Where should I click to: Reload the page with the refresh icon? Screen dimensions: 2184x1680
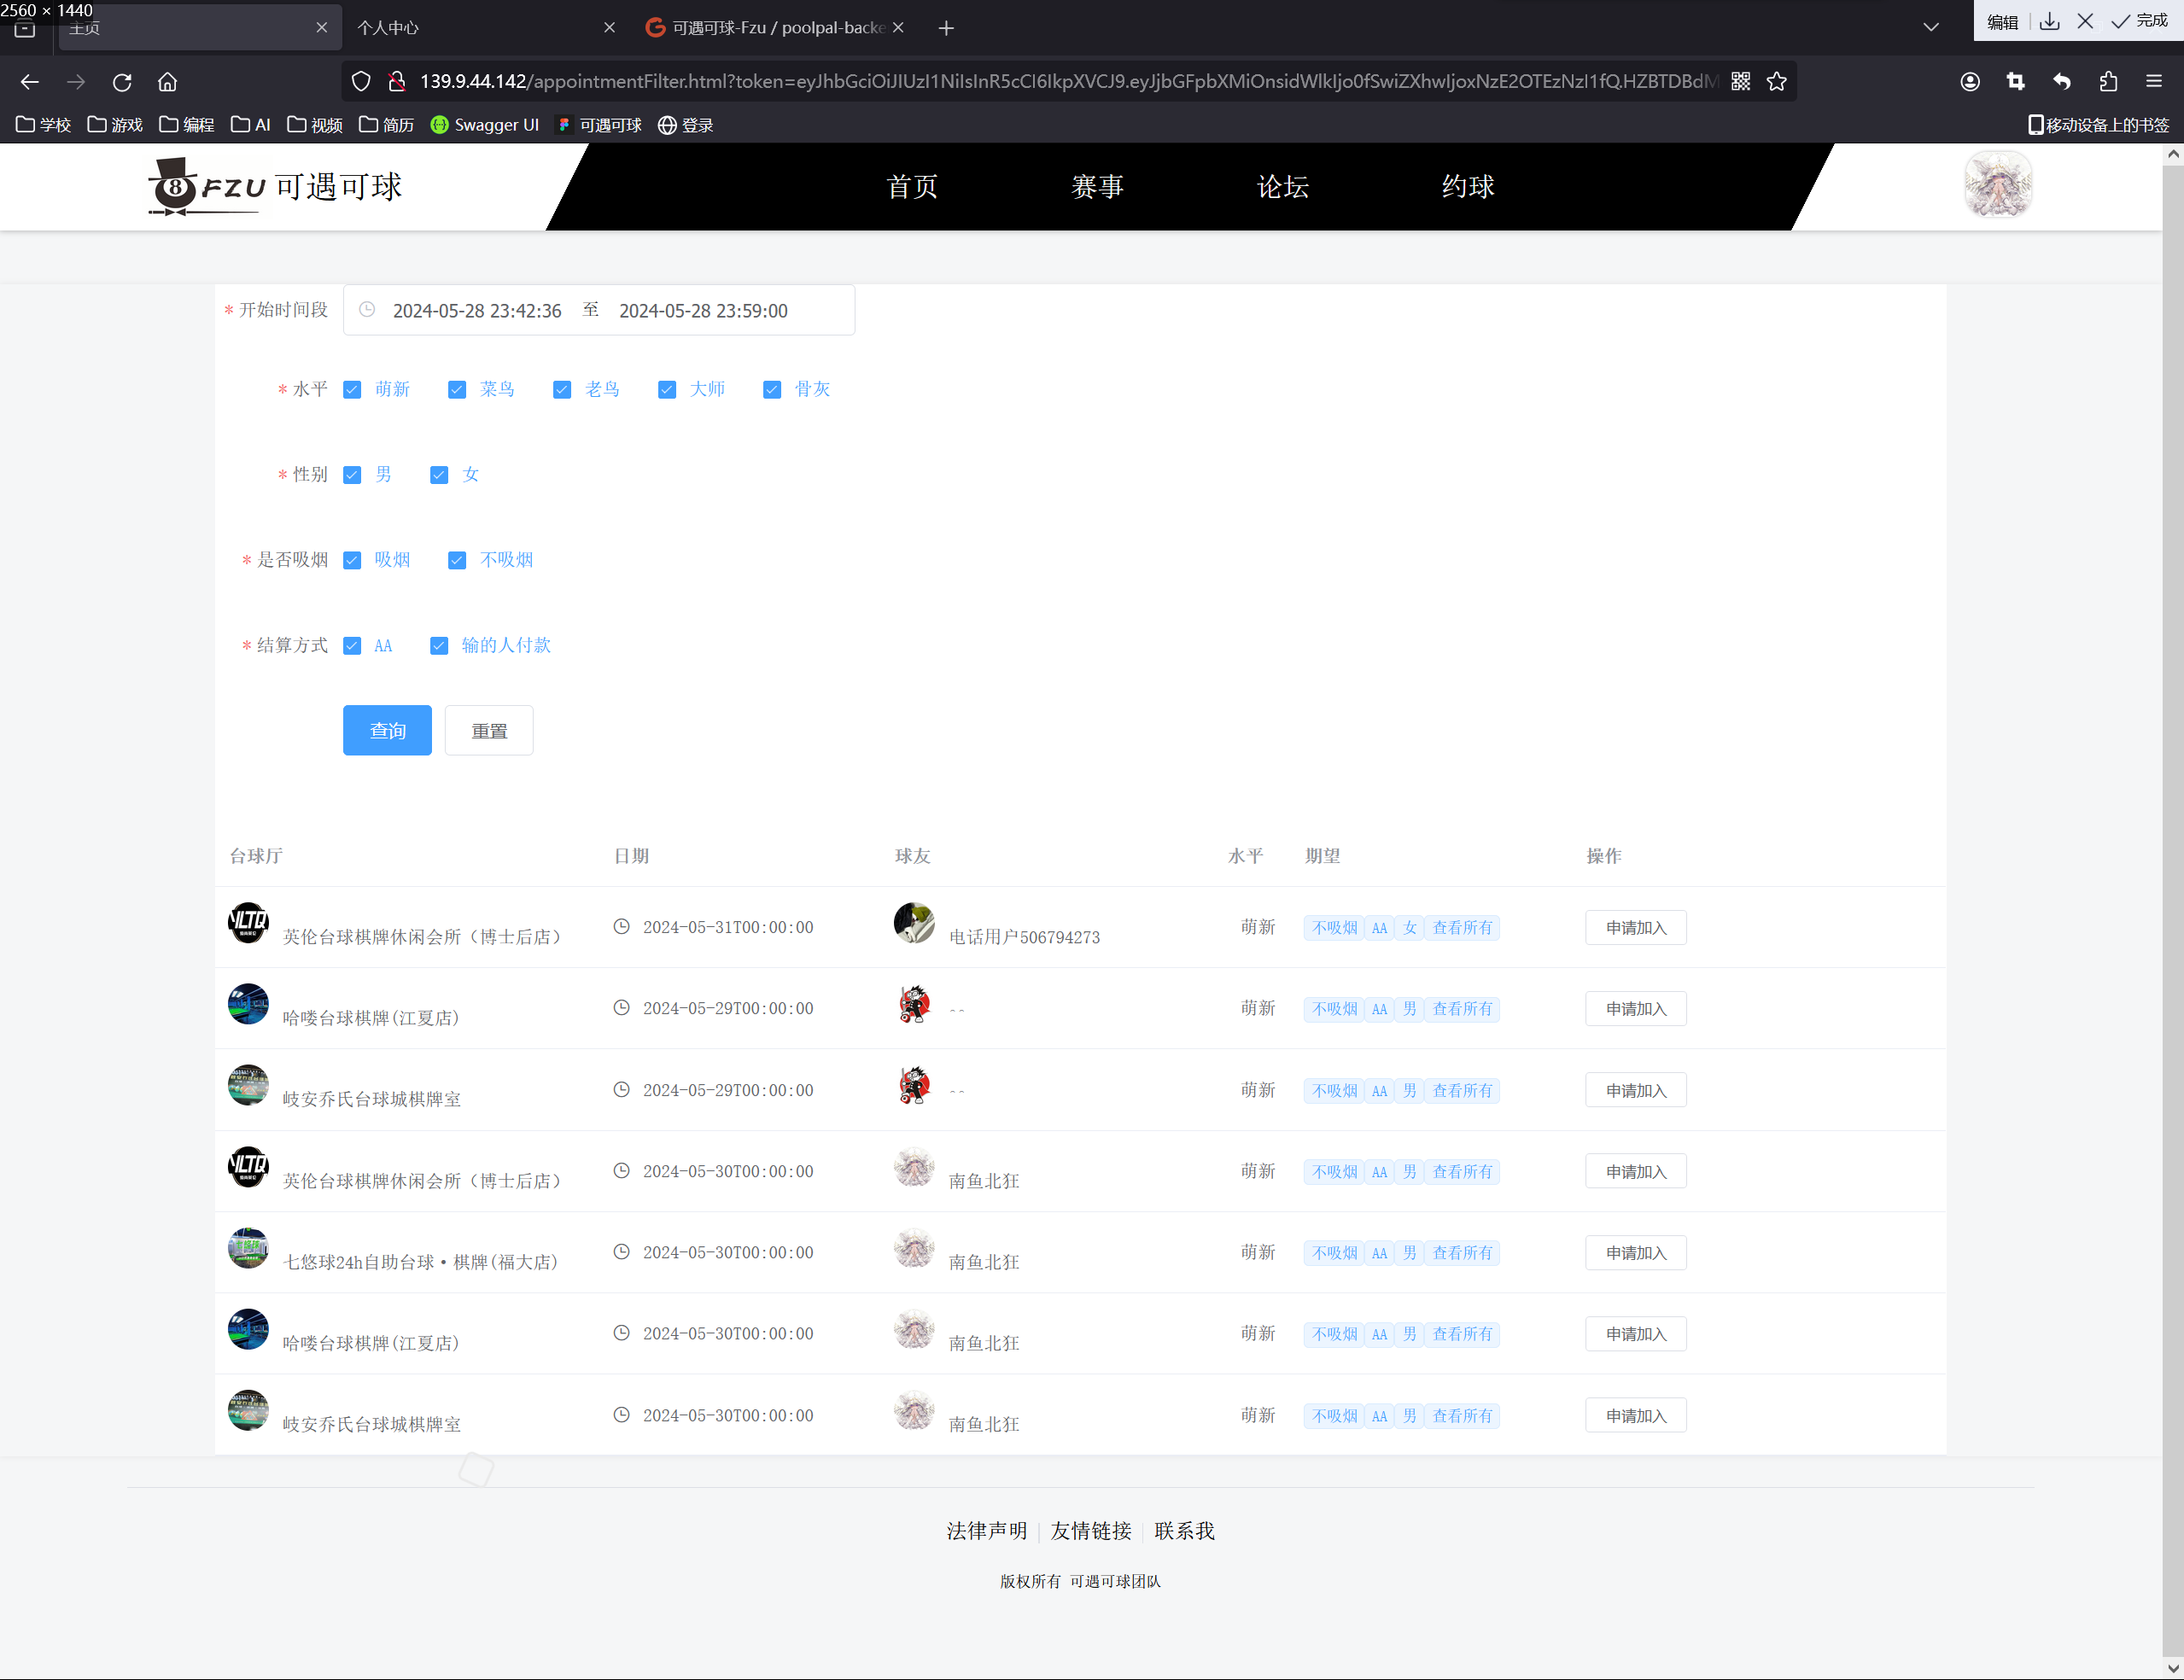[x=122, y=82]
